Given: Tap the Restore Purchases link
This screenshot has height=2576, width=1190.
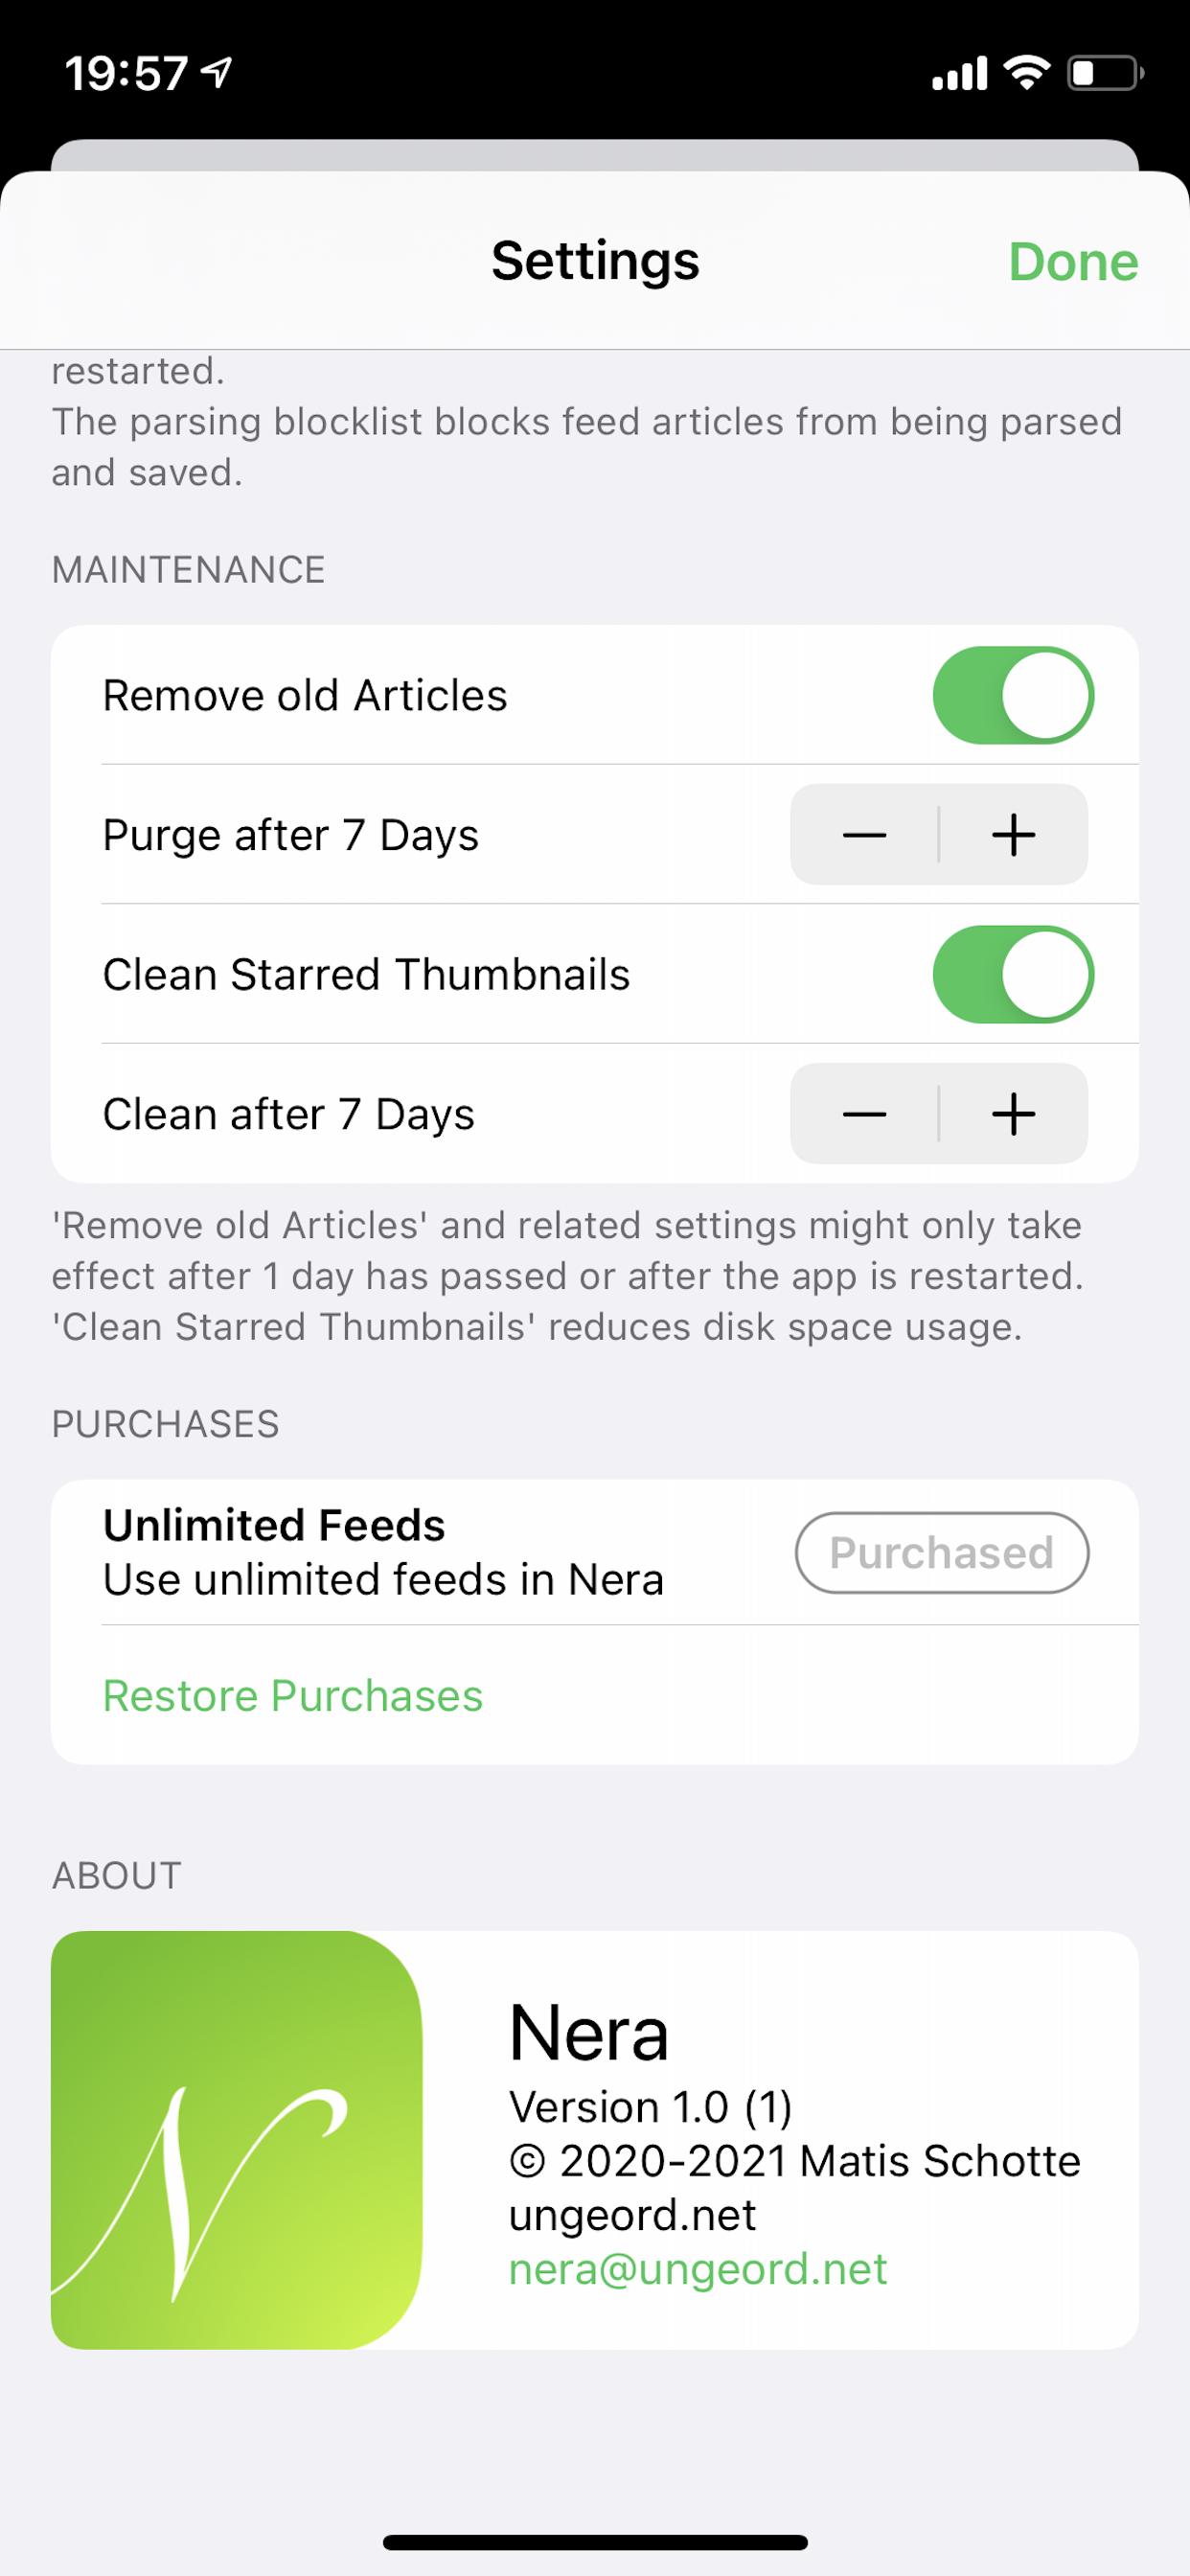Looking at the screenshot, I should click(293, 1696).
